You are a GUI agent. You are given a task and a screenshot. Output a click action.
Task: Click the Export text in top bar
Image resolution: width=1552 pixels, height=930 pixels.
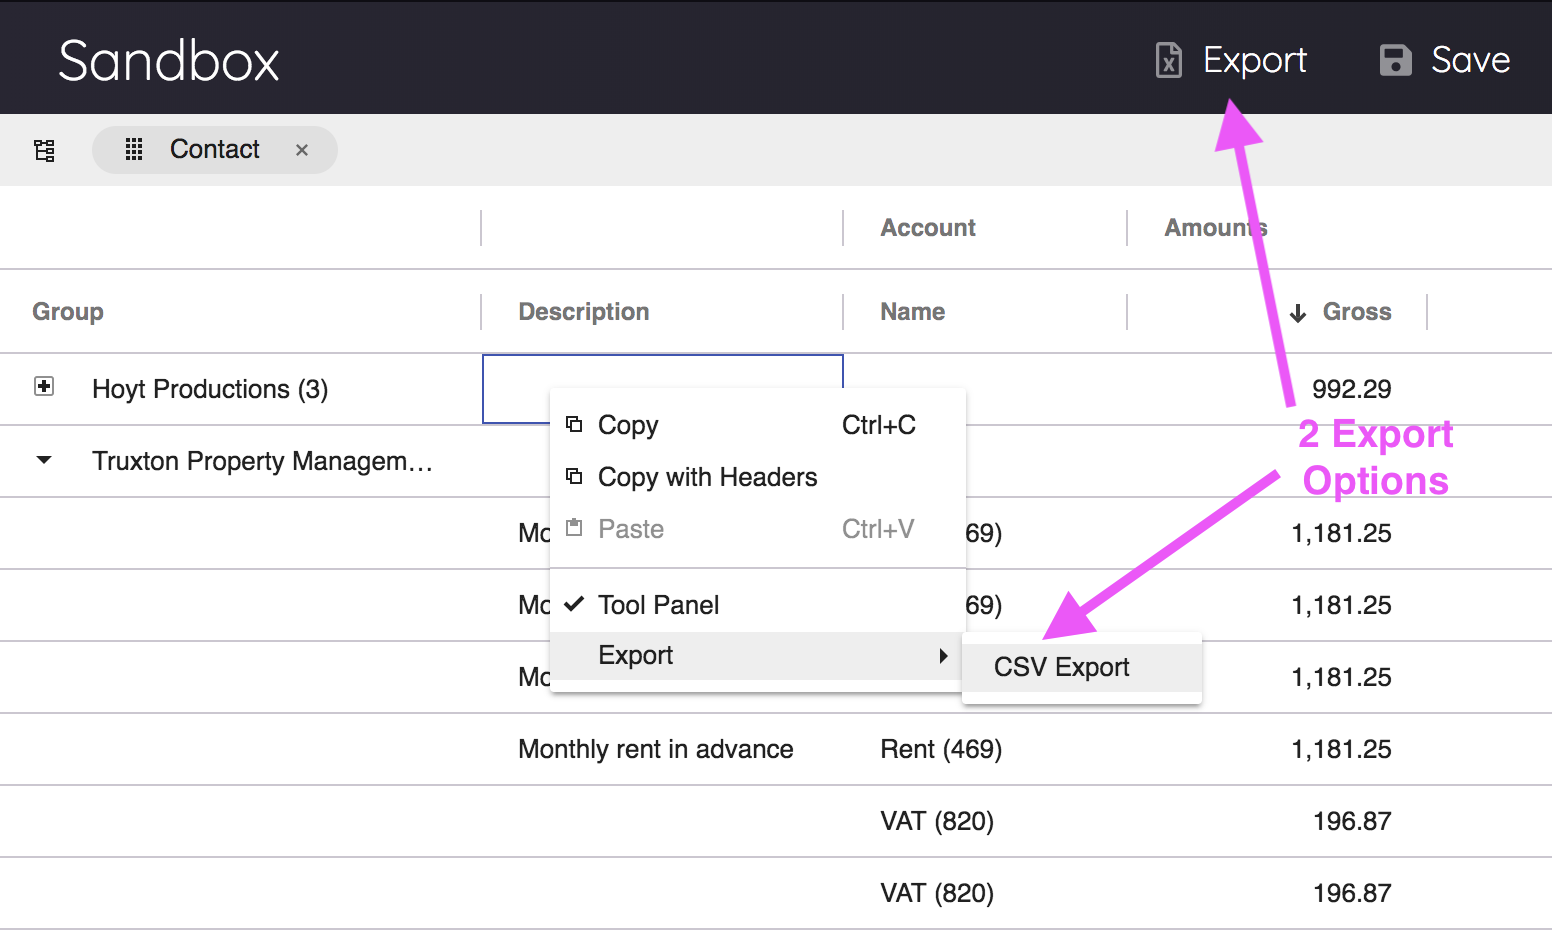(x=1255, y=60)
